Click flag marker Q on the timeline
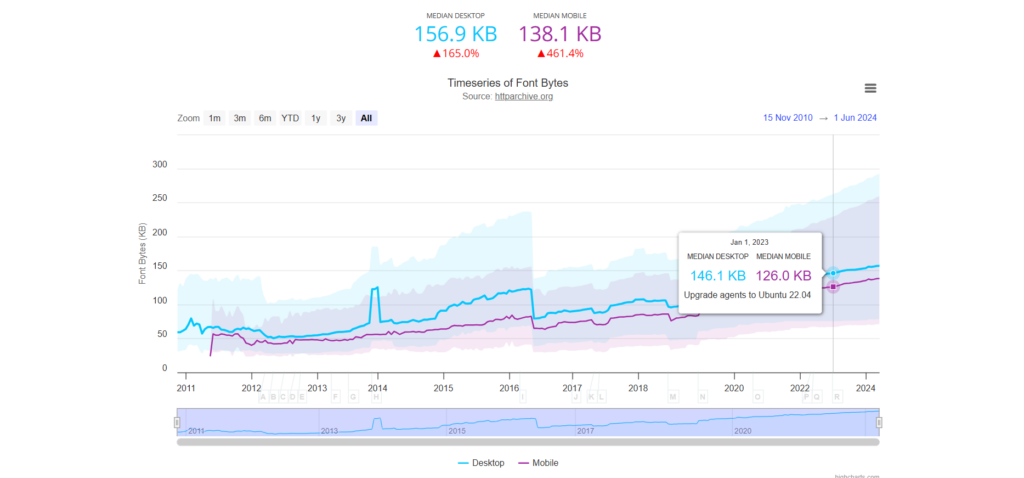The width and height of the screenshot is (1024, 478). click(x=817, y=396)
